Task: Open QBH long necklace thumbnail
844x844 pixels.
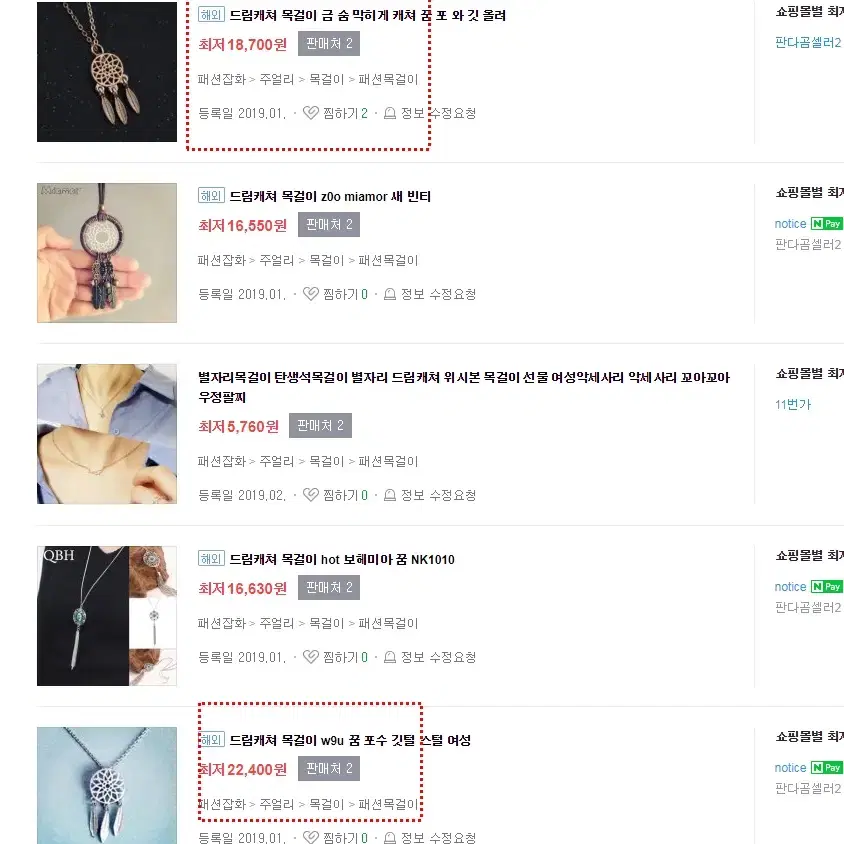Action: pos(107,616)
